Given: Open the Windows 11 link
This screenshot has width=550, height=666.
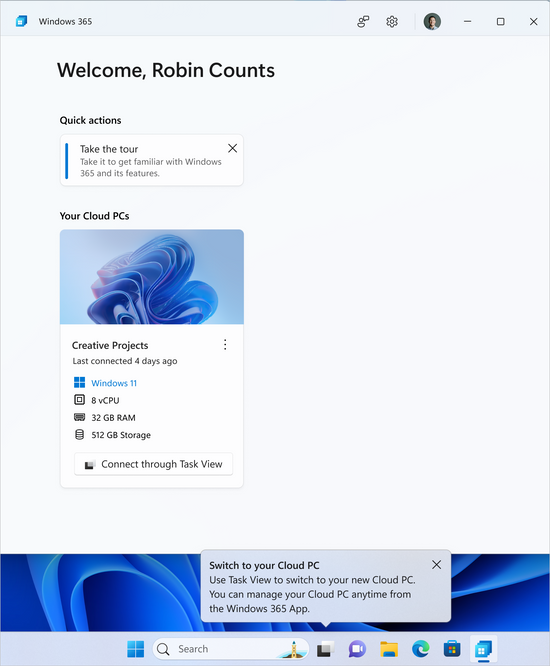Looking at the screenshot, I should coord(114,383).
